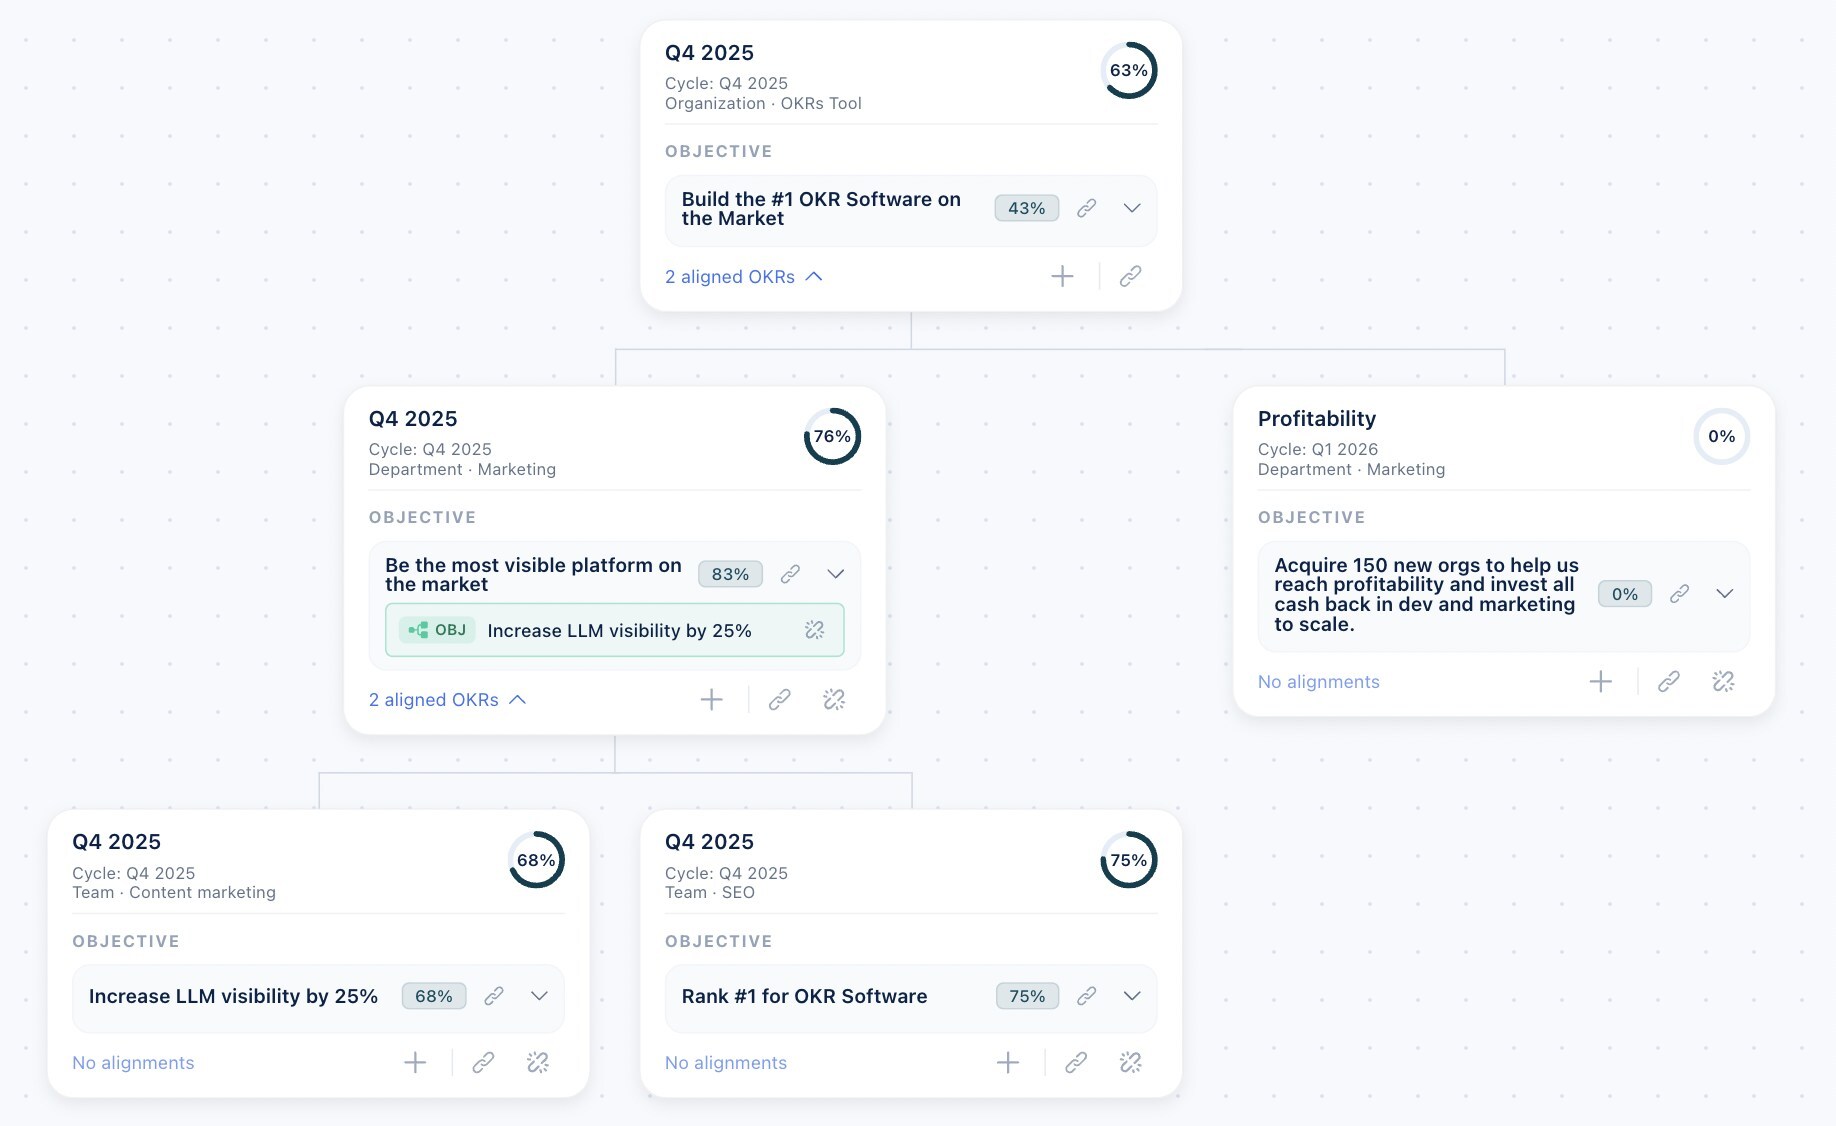This screenshot has height=1126, width=1836.
Task: Click link icon beside Build the #1 OKR Software objective
Action: [1086, 208]
